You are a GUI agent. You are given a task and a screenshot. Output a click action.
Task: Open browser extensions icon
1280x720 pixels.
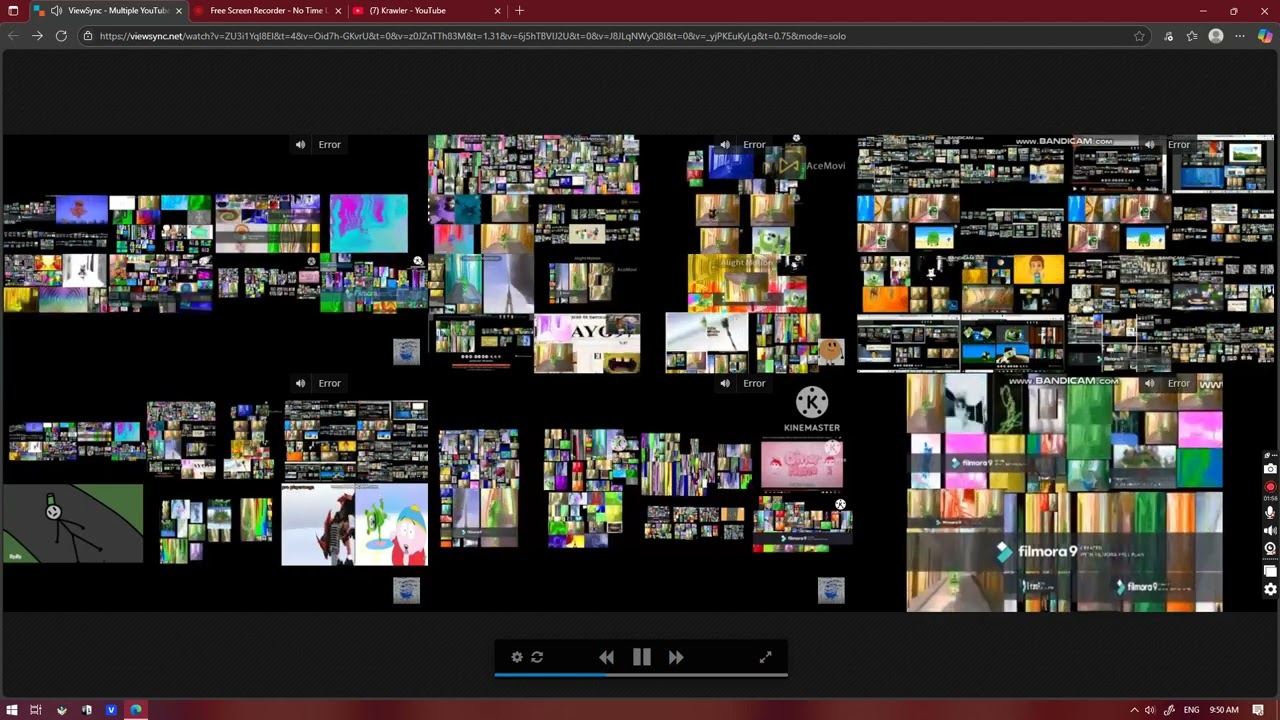pyautogui.click(x=1168, y=36)
